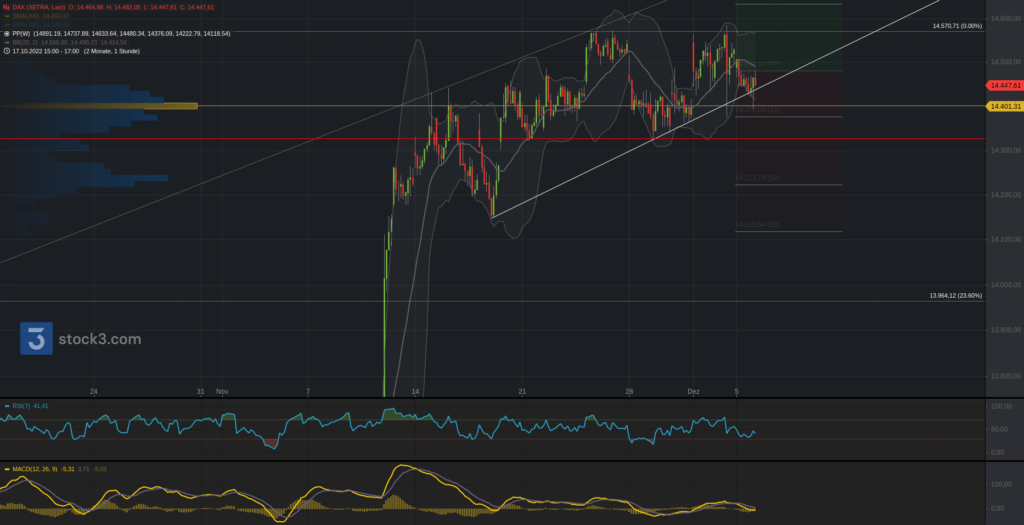Select the RSI(7) indicator label

22,406
